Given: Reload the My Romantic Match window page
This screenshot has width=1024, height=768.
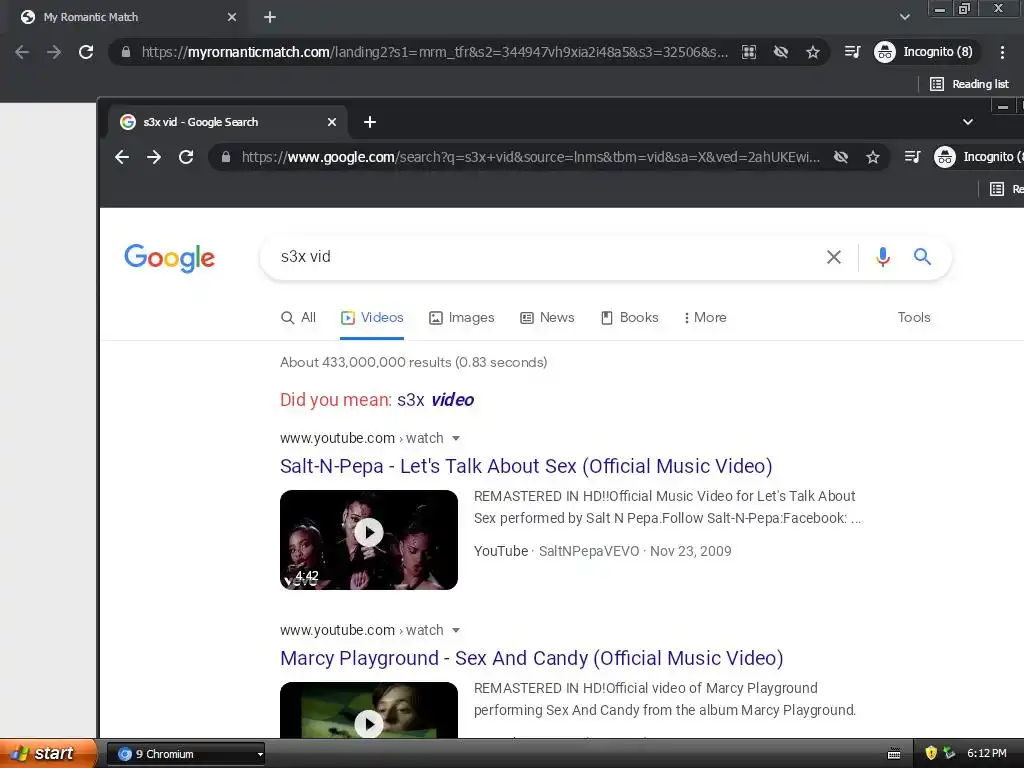Looking at the screenshot, I should pyautogui.click(x=86, y=52).
